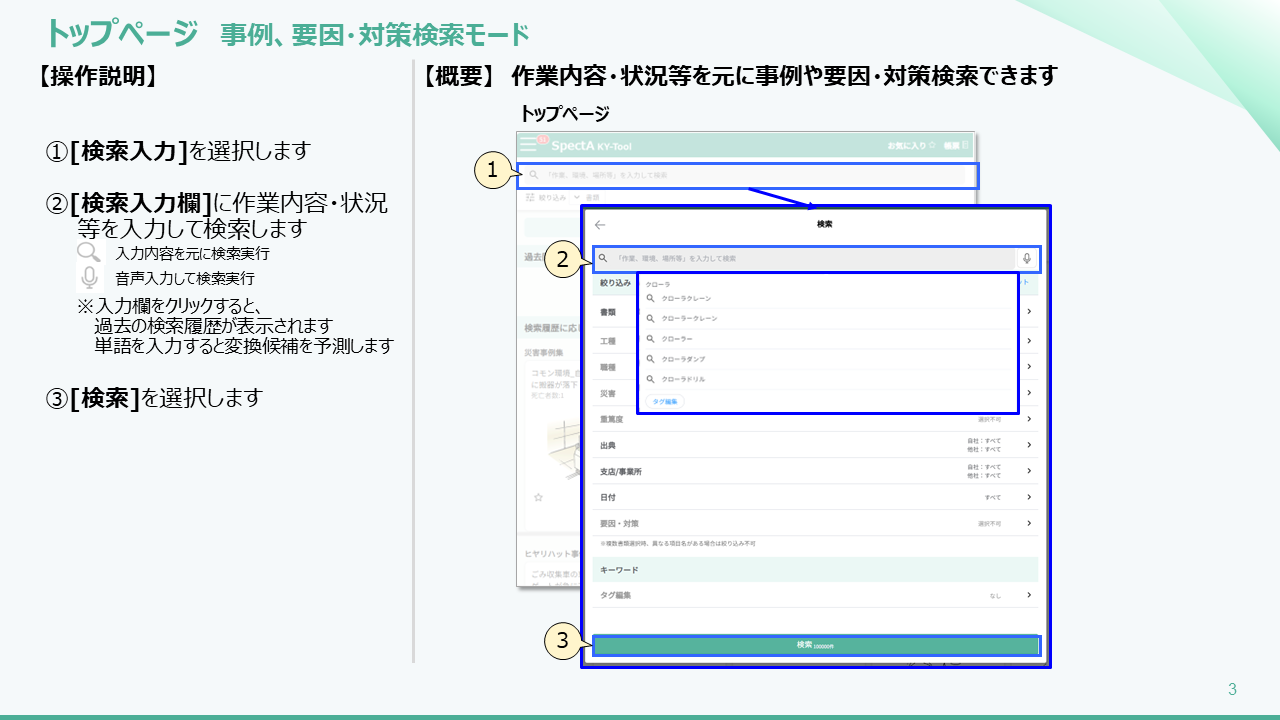Open the hamburger menu in SpectA header
The image size is (1280, 720).
click(528, 145)
